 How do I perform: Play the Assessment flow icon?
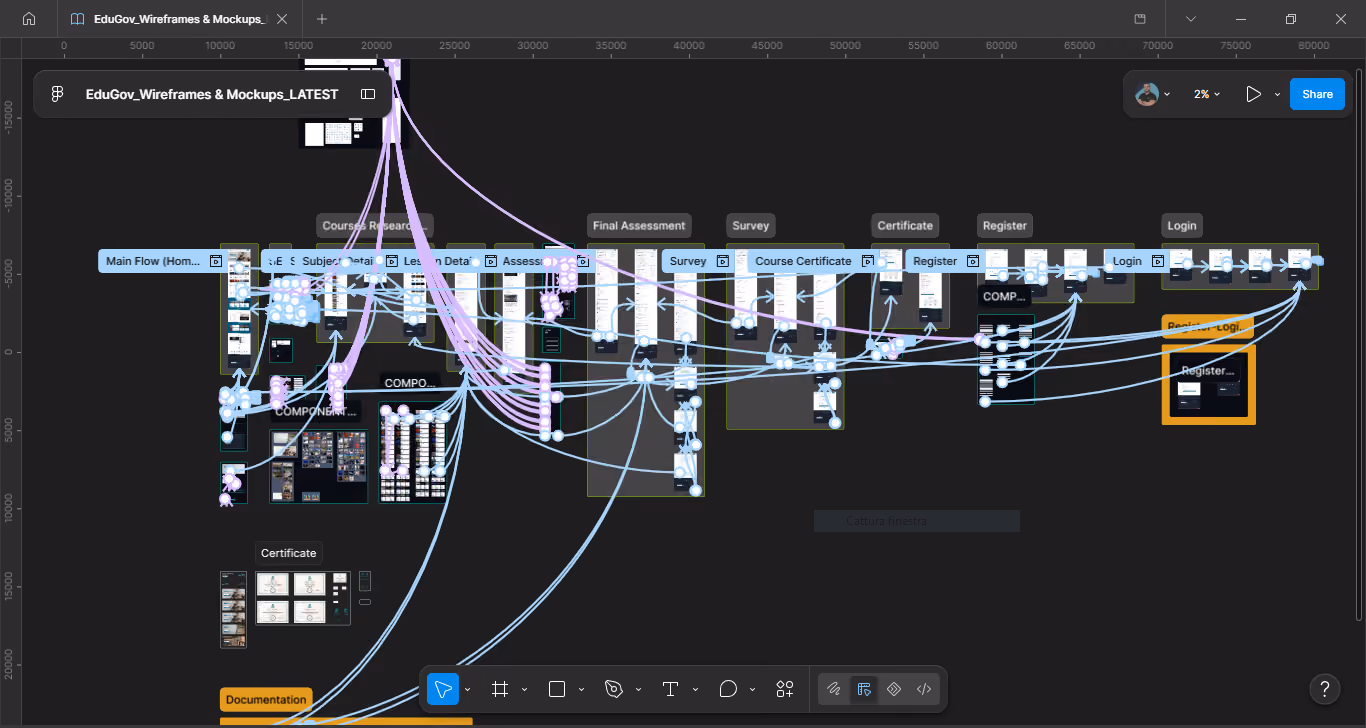point(581,261)
